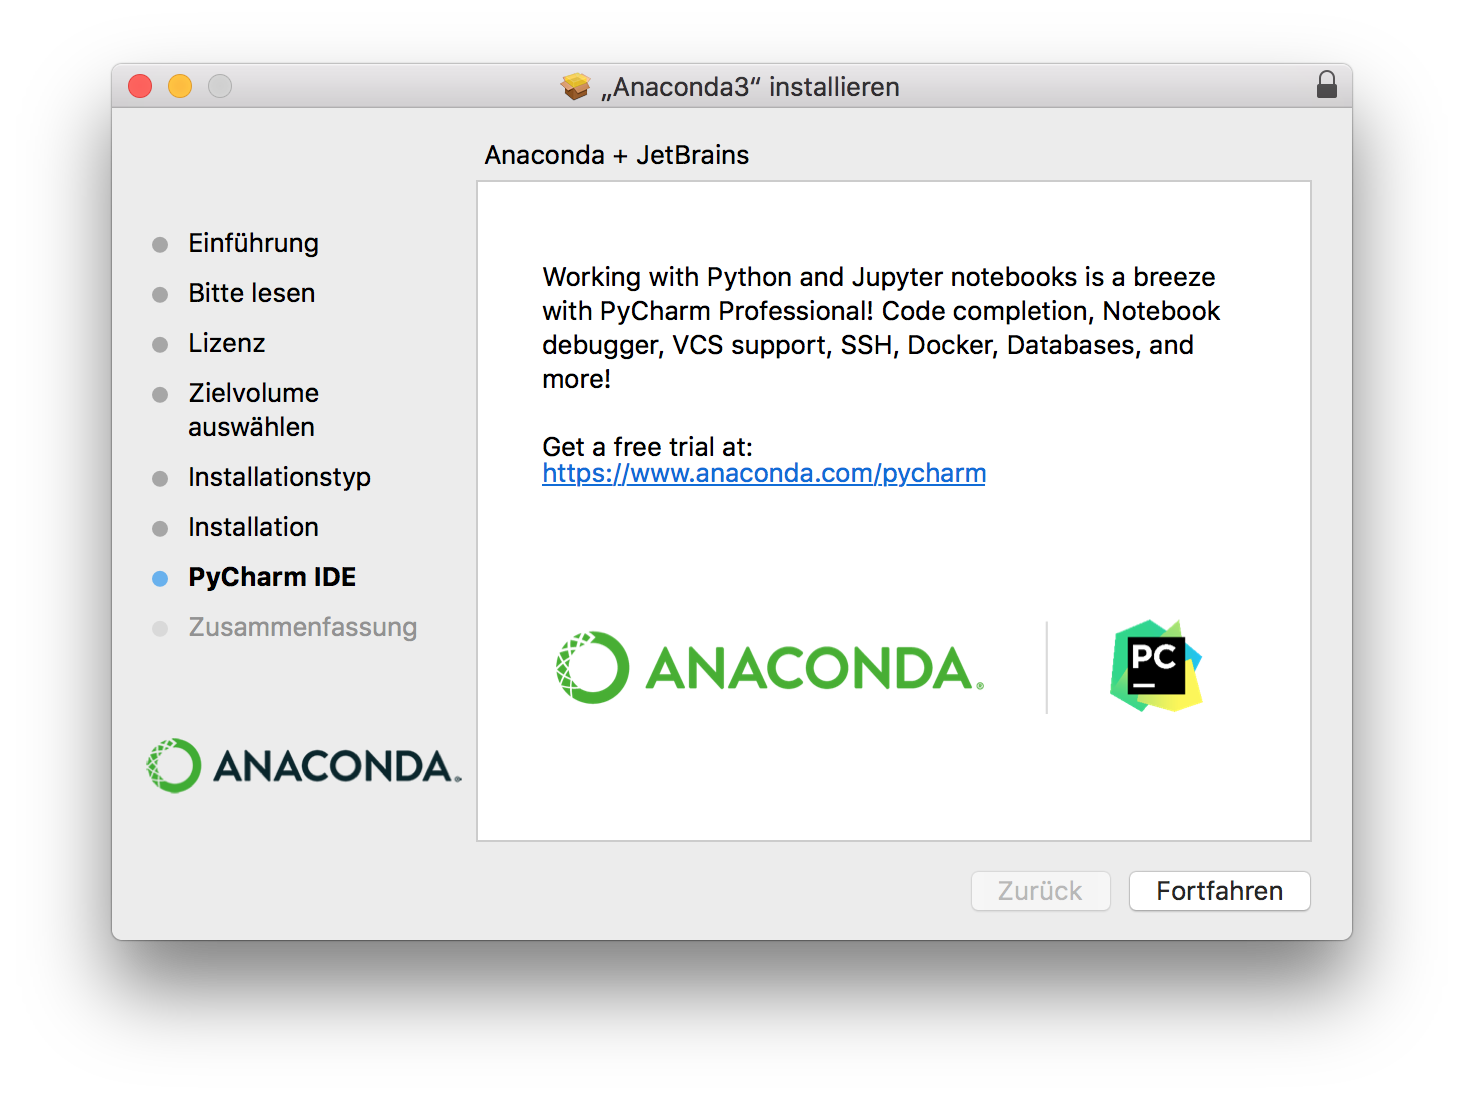The image size is (1464, 1100).
Task: Click the PyCharm PC logo
Action: click(1156, 666)
